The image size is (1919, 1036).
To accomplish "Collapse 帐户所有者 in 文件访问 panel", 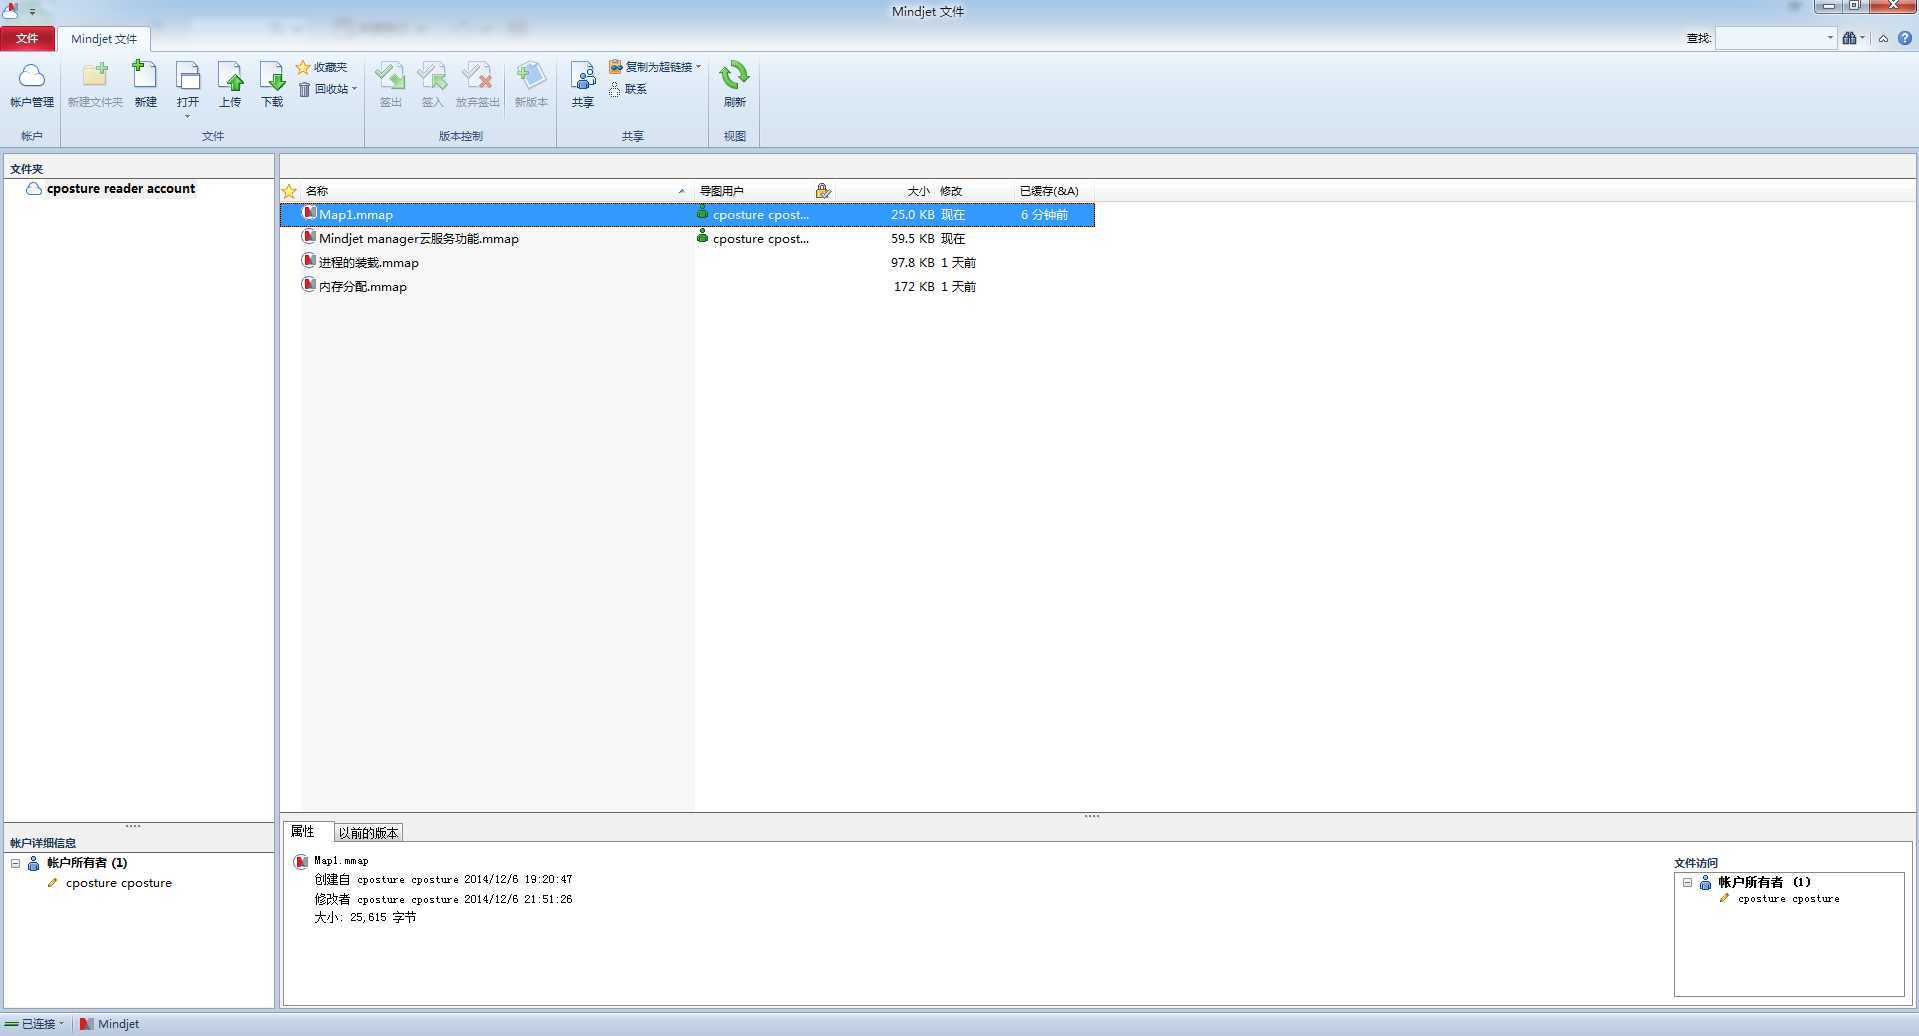I will tap(1687, 883).
